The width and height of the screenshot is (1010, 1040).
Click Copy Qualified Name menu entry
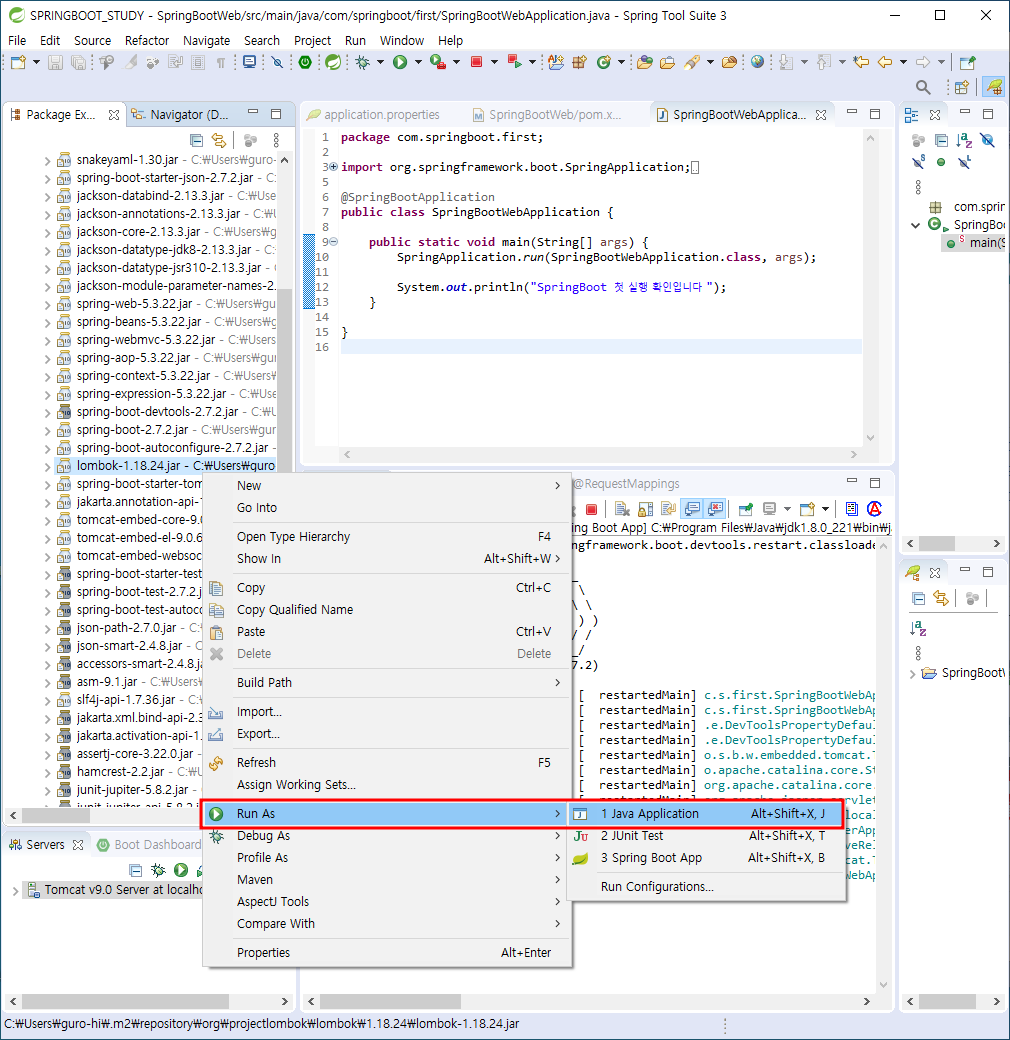click(385, 610)
